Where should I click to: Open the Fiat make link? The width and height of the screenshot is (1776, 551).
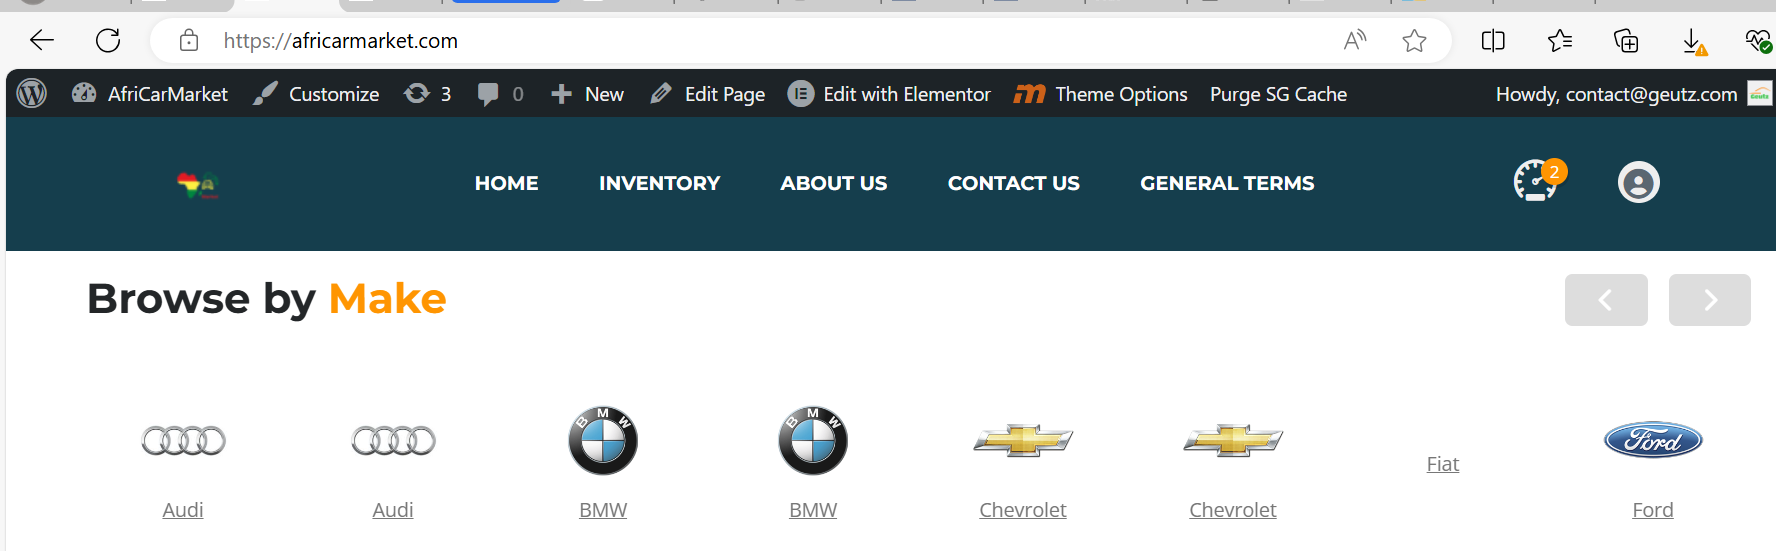(1443, 464)
